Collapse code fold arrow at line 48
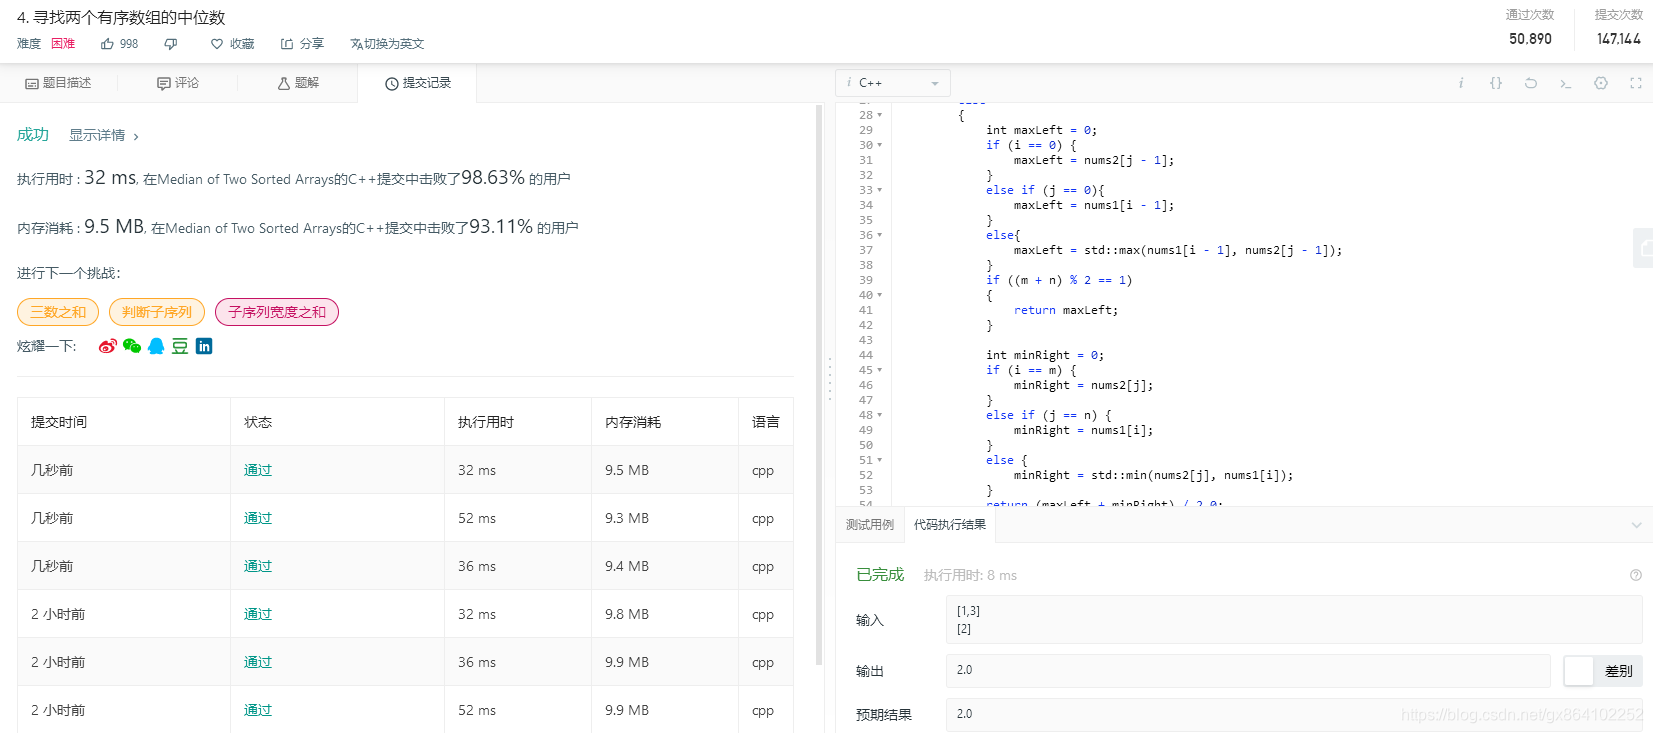Image resolution: width=1653 pixels, height=733 pixels. tap(880, 415)
